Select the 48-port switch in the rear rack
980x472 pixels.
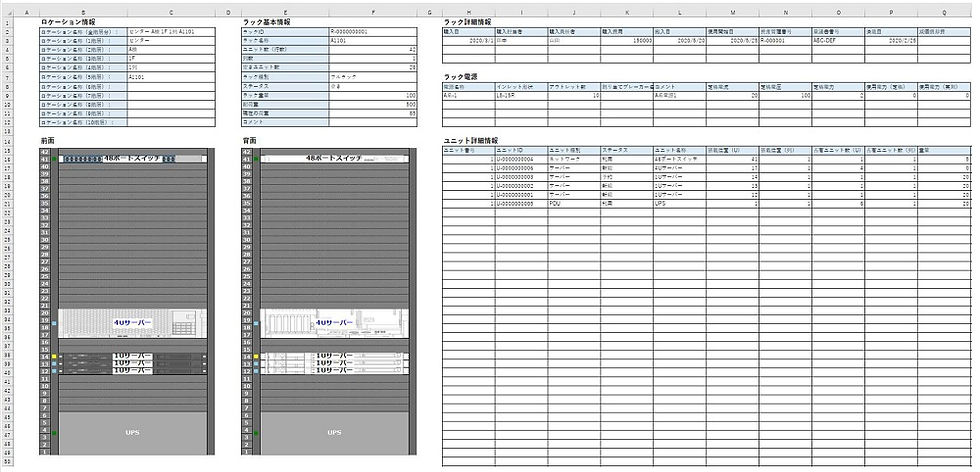334,159
